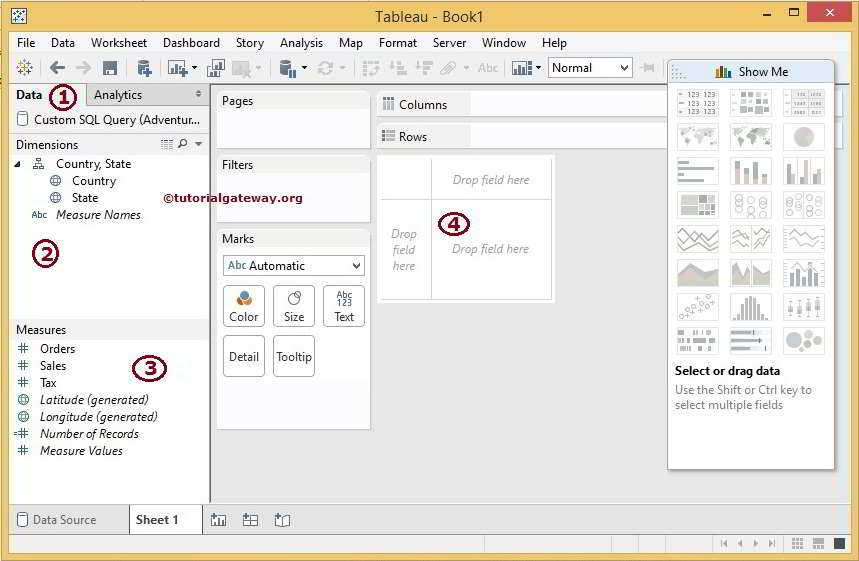
Task: Toggle the Show Me panel header
Action: click(x=751, y=72)
